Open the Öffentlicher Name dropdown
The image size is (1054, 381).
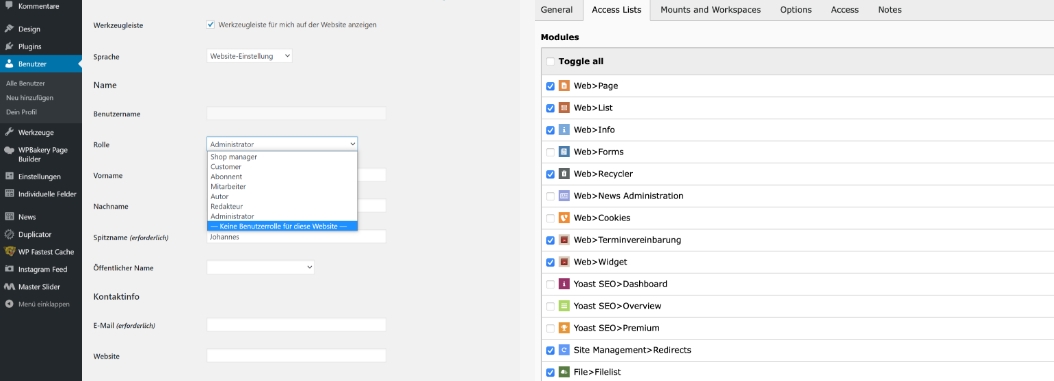pyautogui.click(x=261, y=267)
